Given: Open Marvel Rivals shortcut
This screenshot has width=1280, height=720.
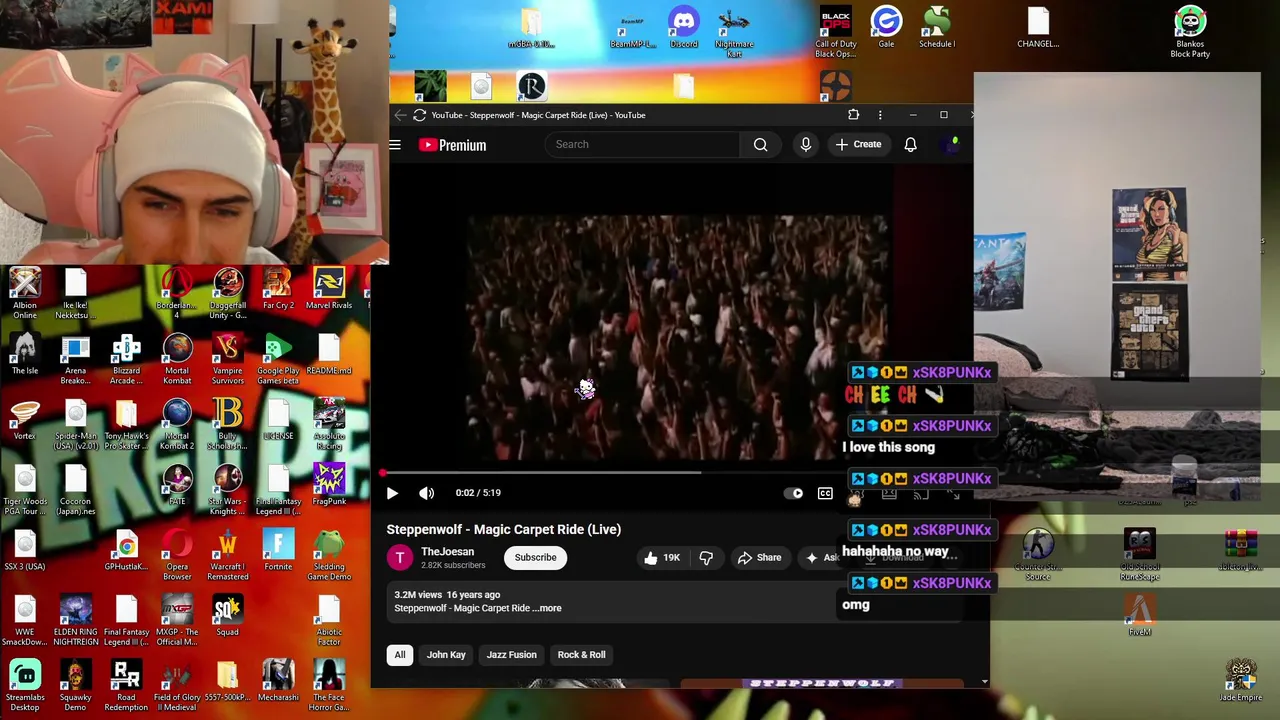Looking at the screenshot, I should coord(329,290).
